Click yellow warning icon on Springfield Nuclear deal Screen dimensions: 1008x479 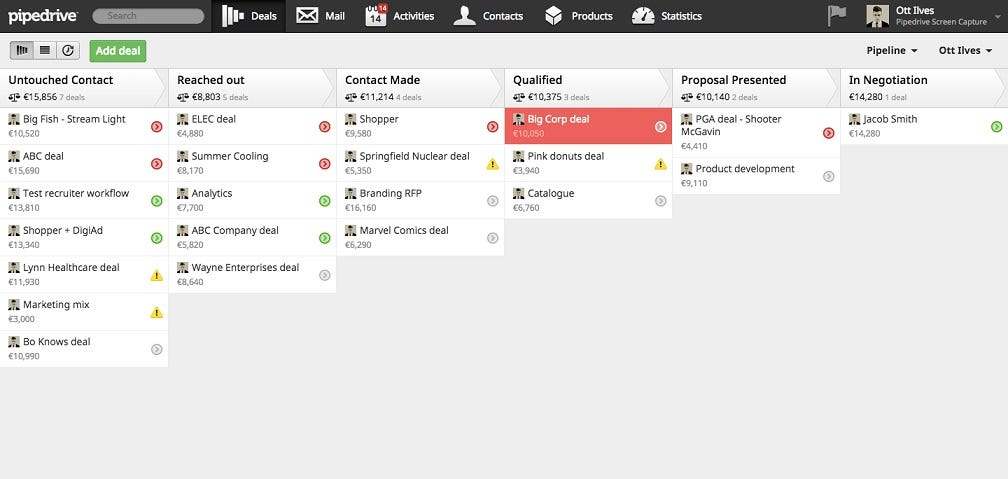[492, 164]
